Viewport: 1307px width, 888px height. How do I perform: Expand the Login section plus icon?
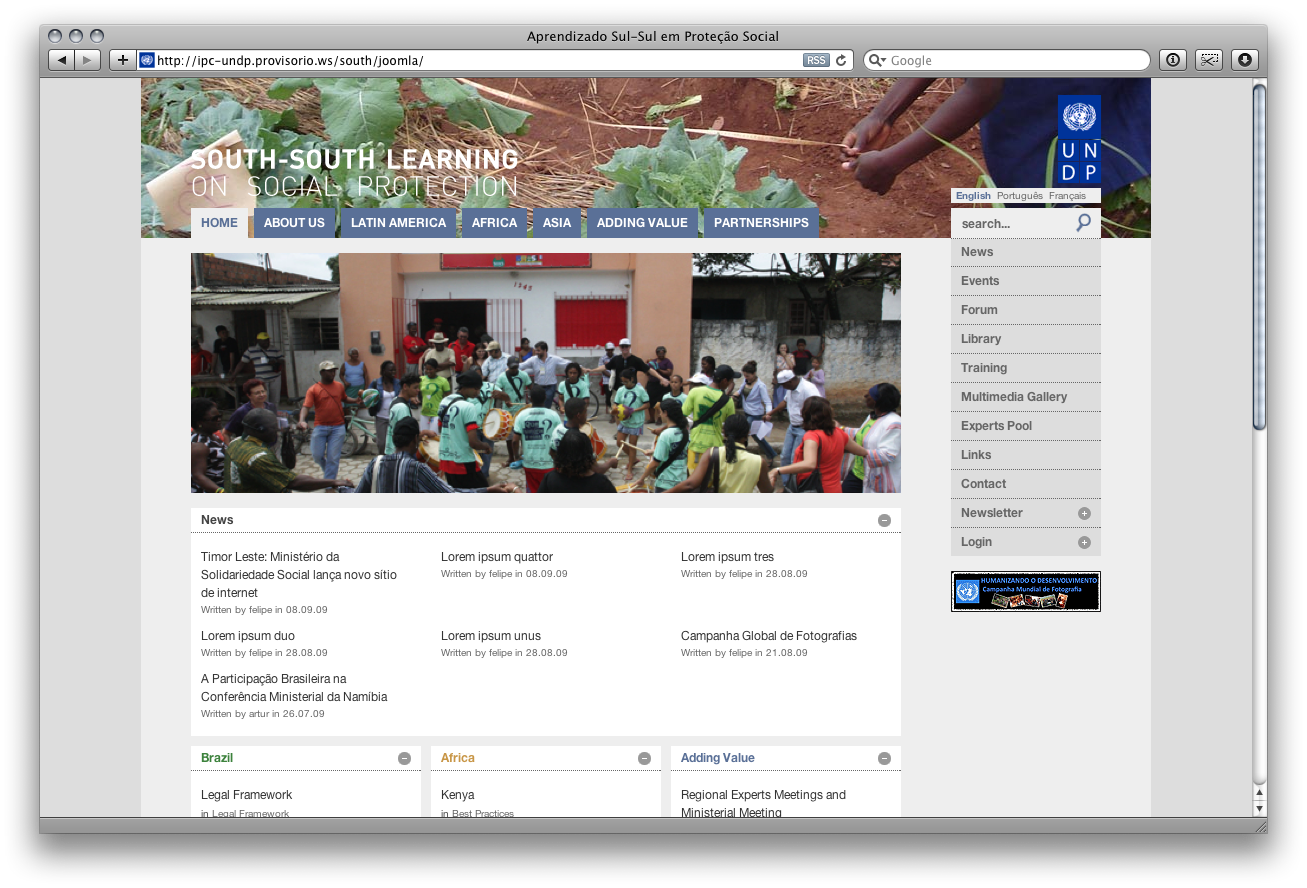click(x=1084, y=542)
